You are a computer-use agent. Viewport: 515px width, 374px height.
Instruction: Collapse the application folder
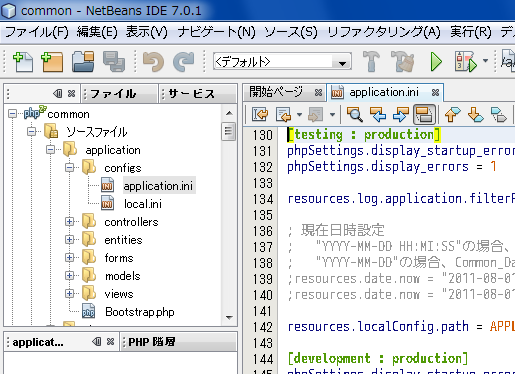pyautogui.click(x=51, y=150)
